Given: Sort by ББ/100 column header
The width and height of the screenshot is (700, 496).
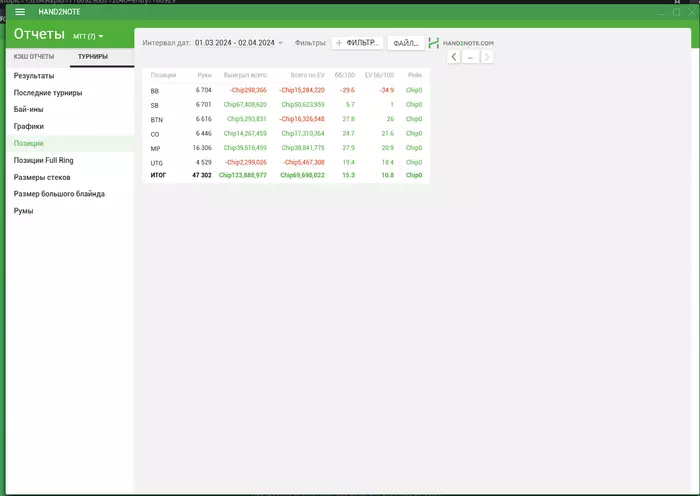Looking at the screenshot, I should pos(345,75).
